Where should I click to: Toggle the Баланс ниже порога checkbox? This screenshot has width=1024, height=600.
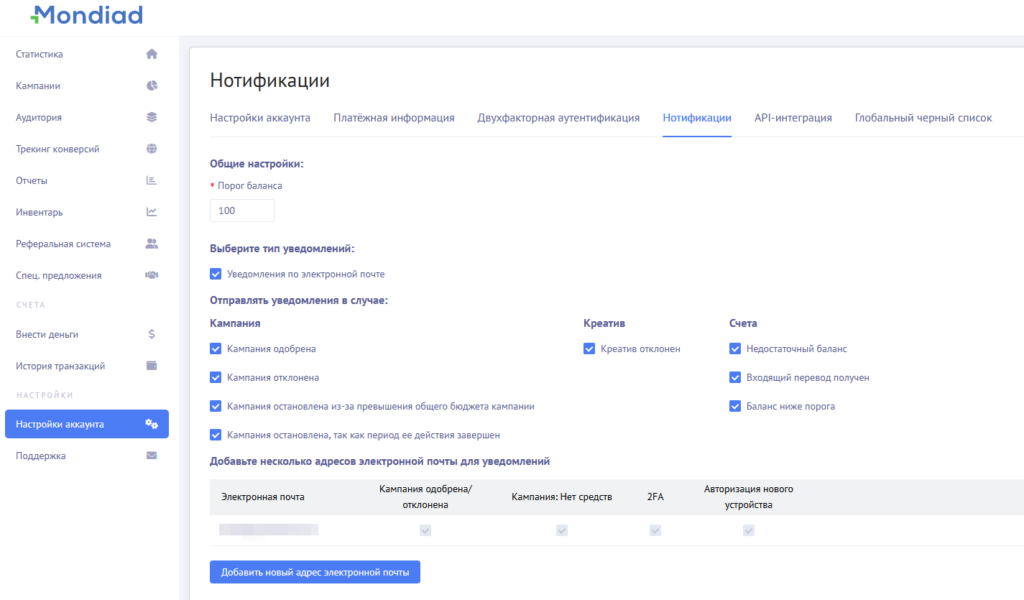pos(736,406)
